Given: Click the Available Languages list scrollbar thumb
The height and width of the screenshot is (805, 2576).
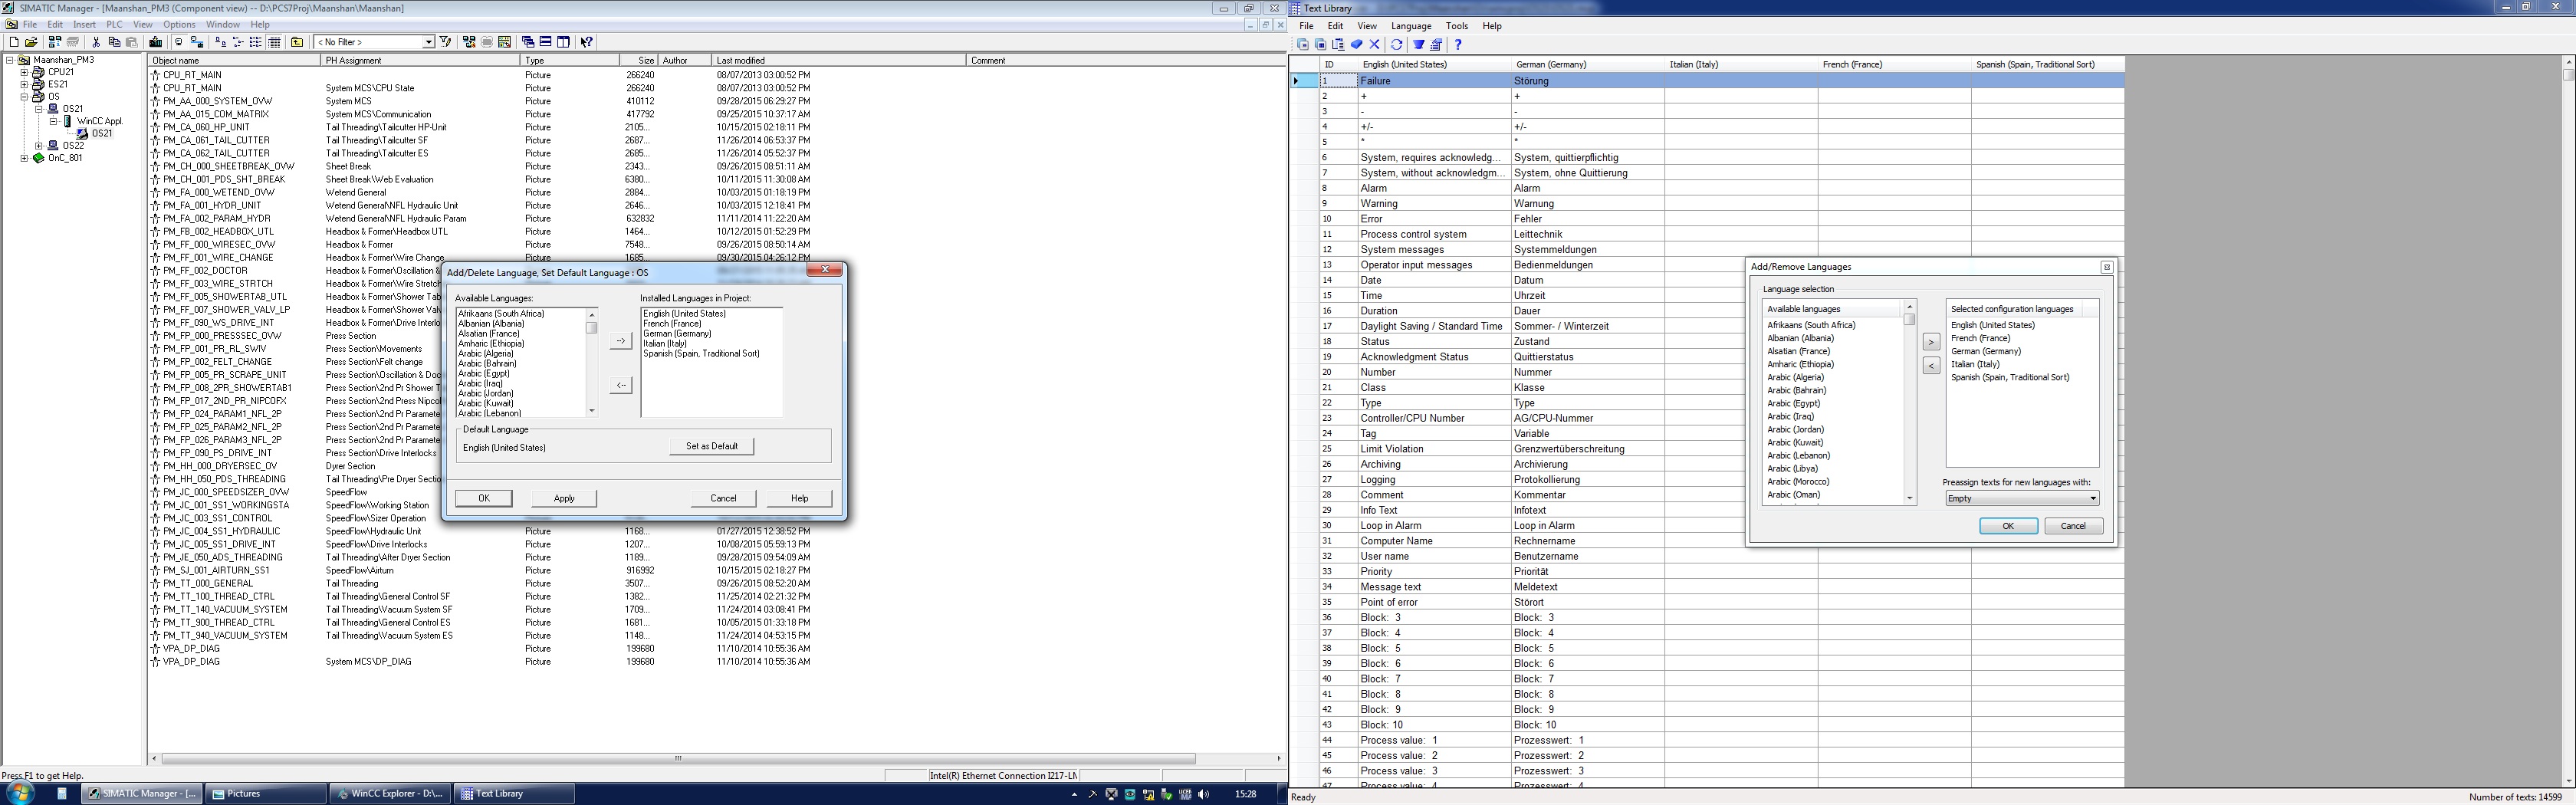Looking at the screenshot, I should click(592, 328).
